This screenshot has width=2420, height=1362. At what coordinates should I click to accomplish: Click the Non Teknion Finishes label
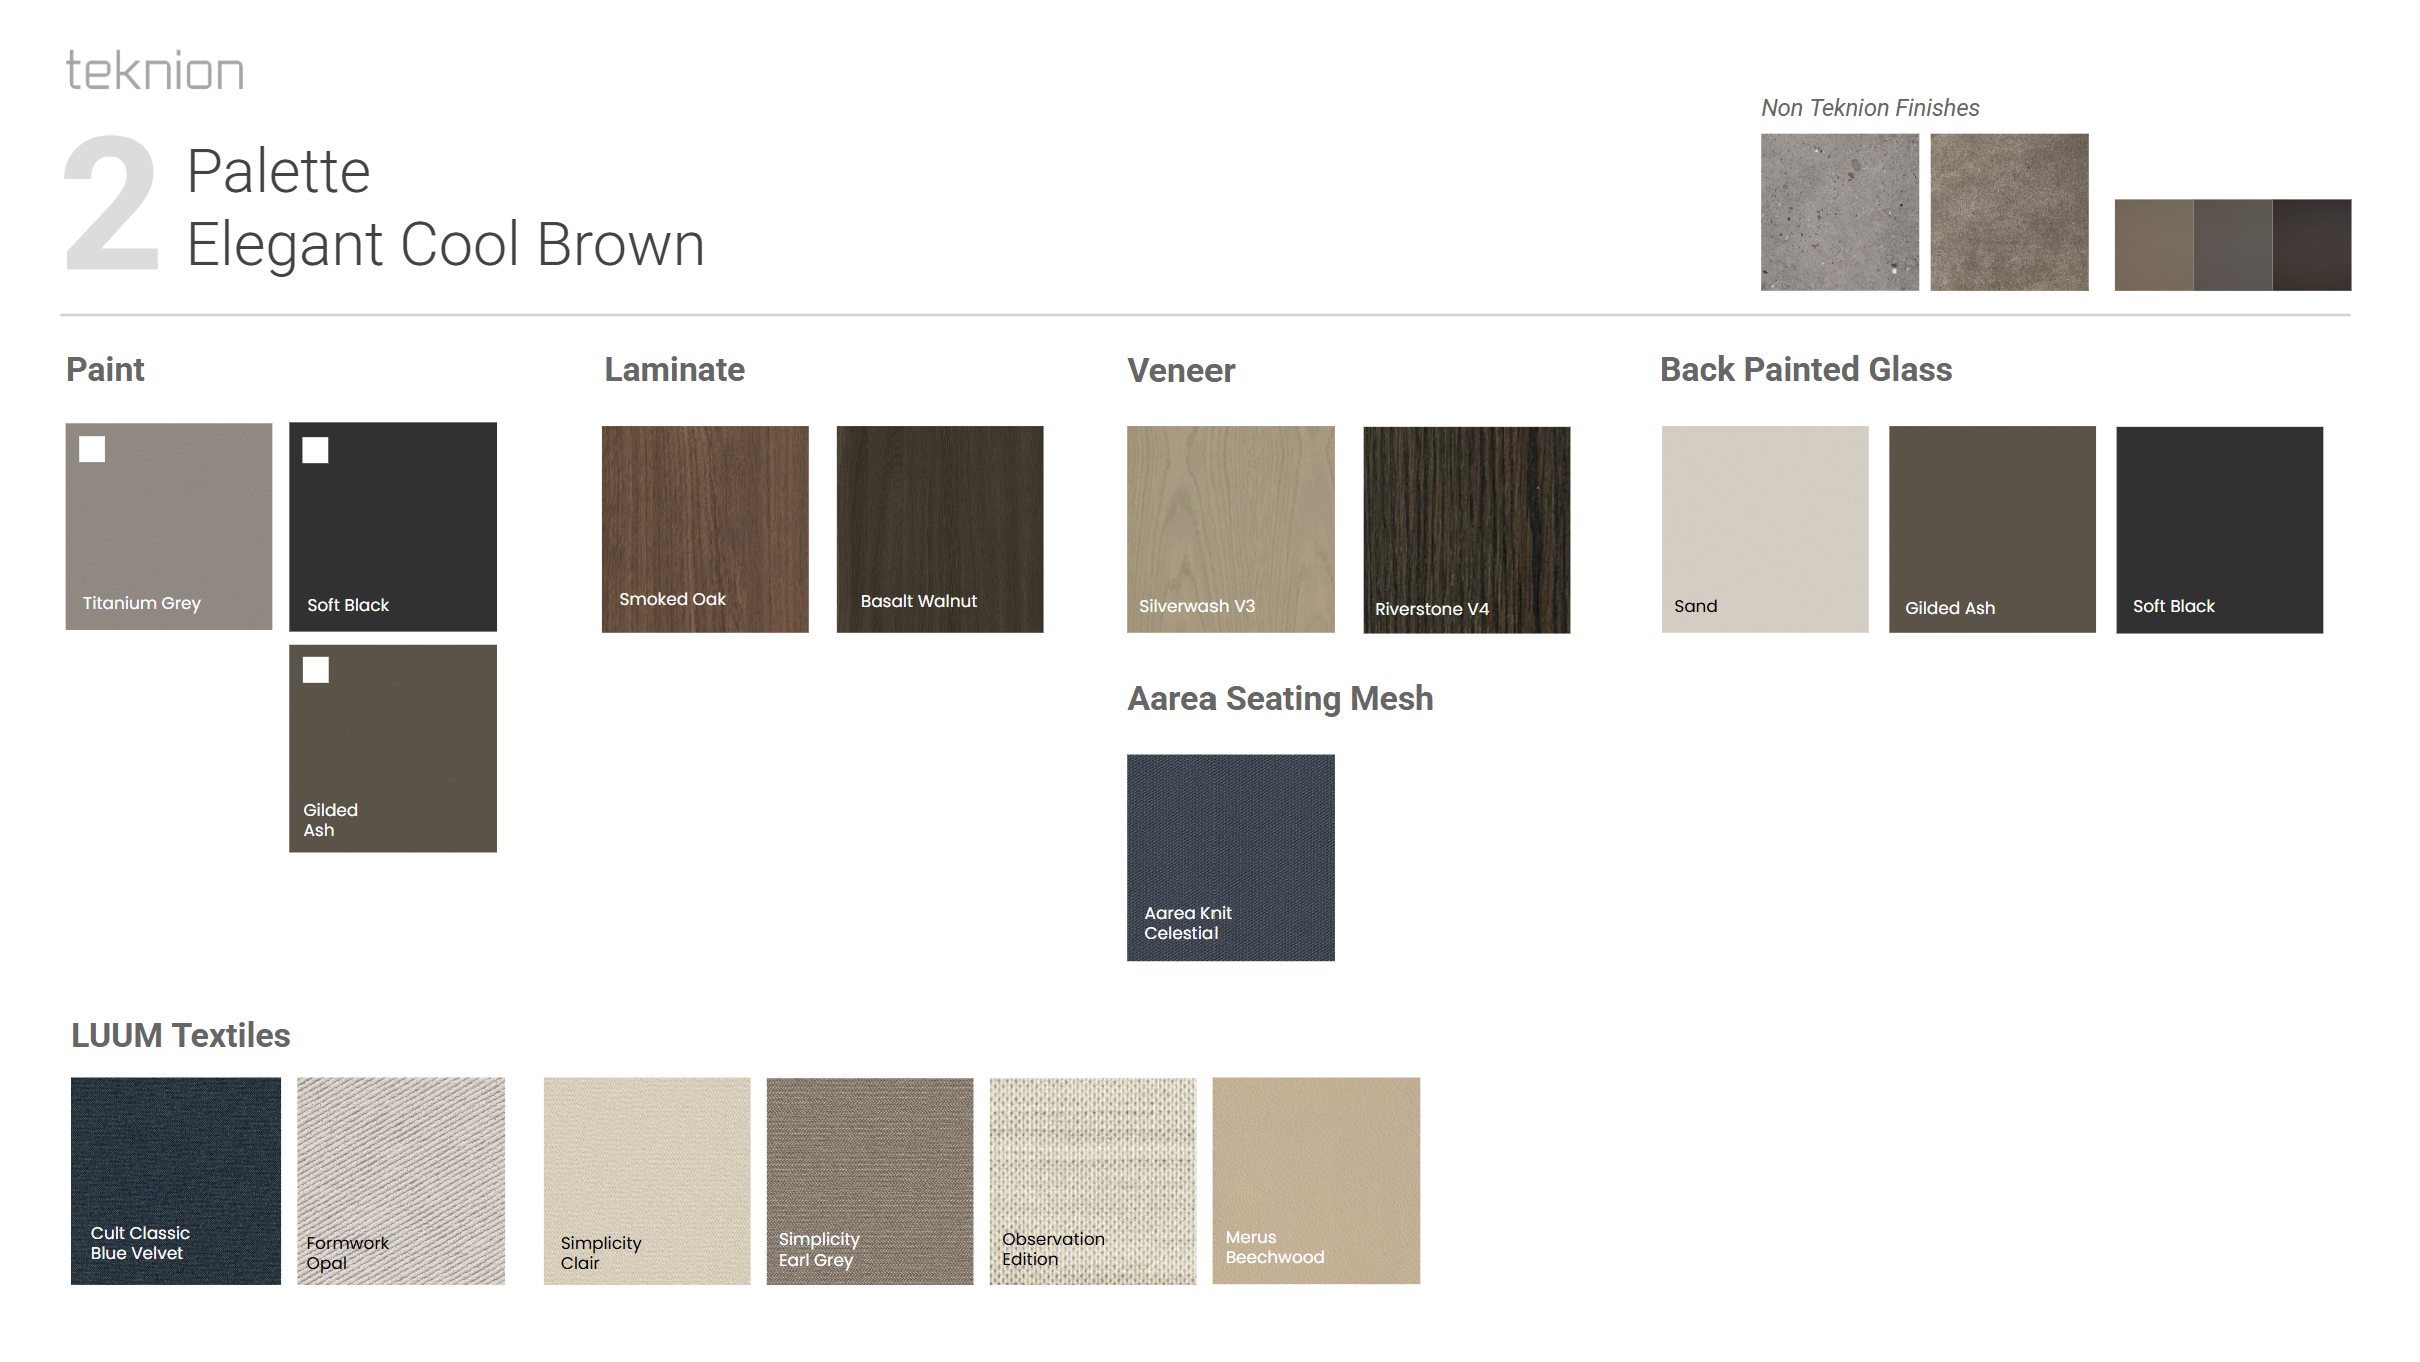click(1870, 108)
